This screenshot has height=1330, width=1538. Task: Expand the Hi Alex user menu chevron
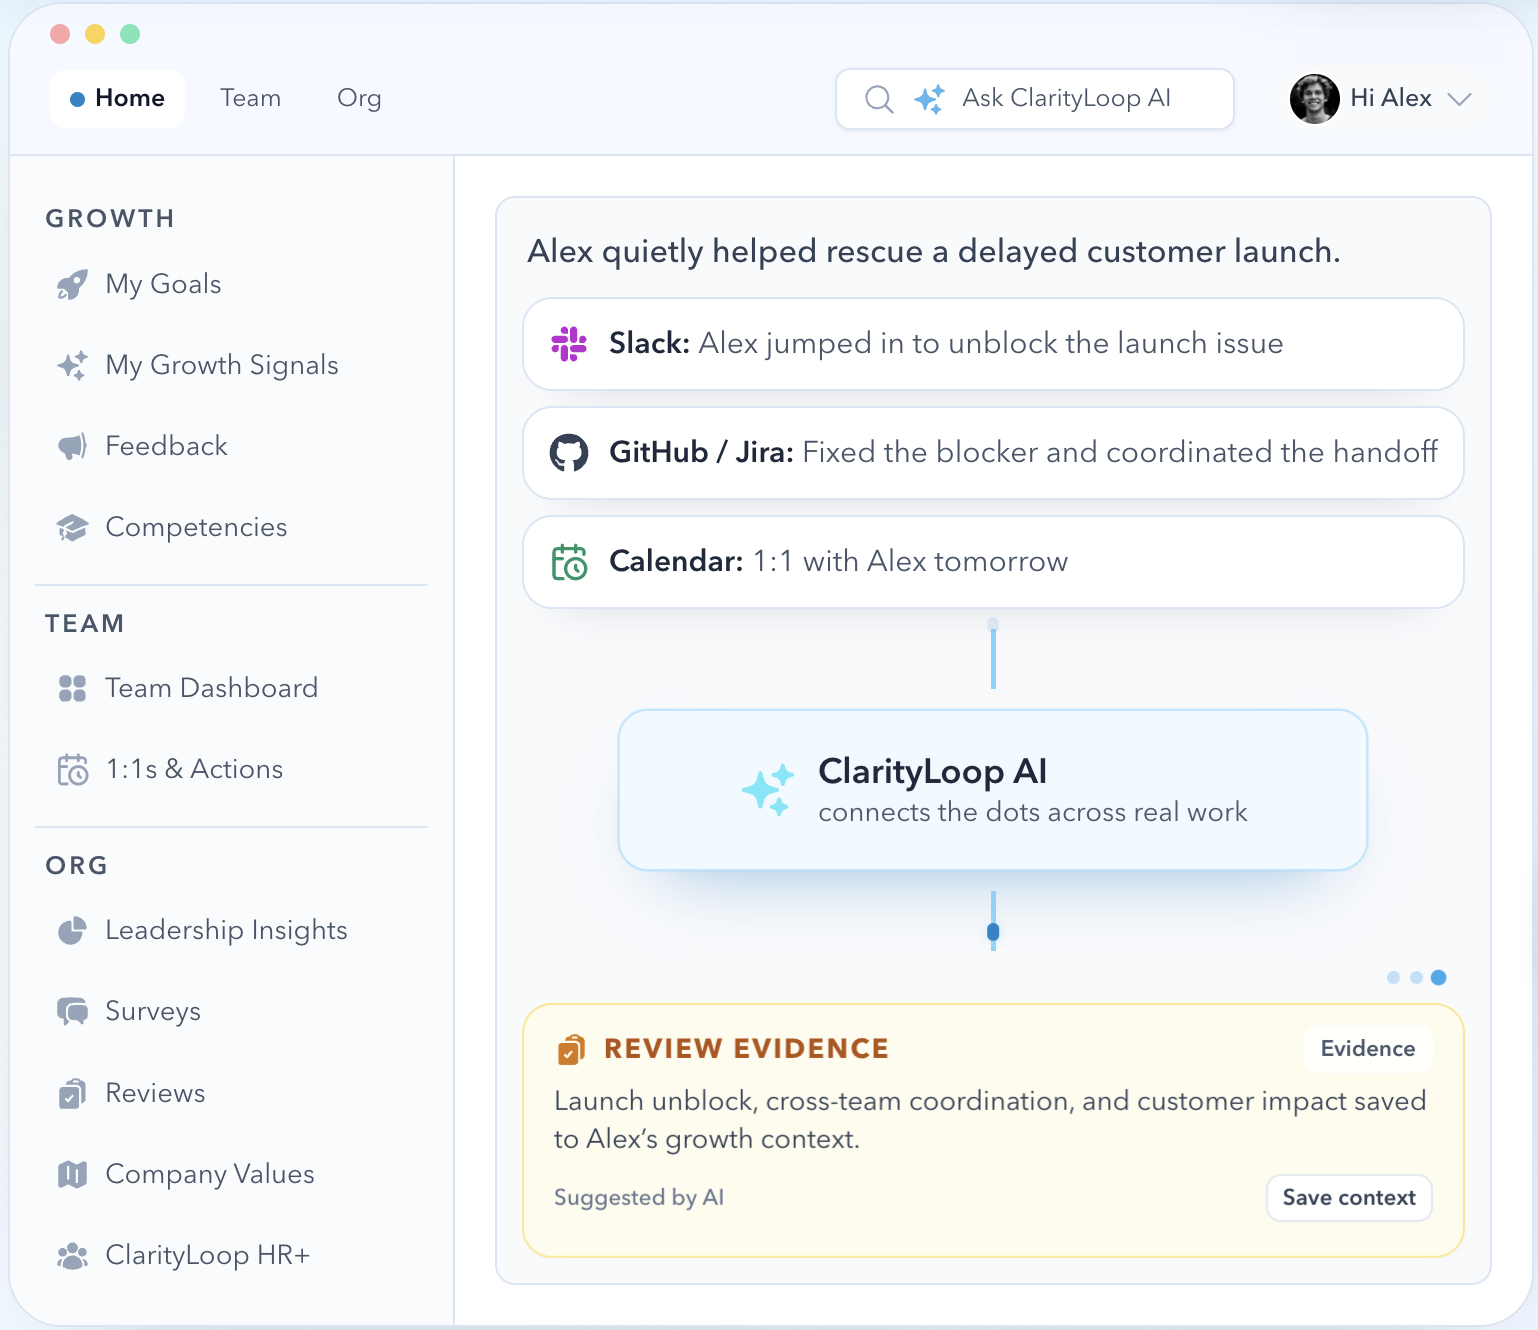(x=1460, y=99)
